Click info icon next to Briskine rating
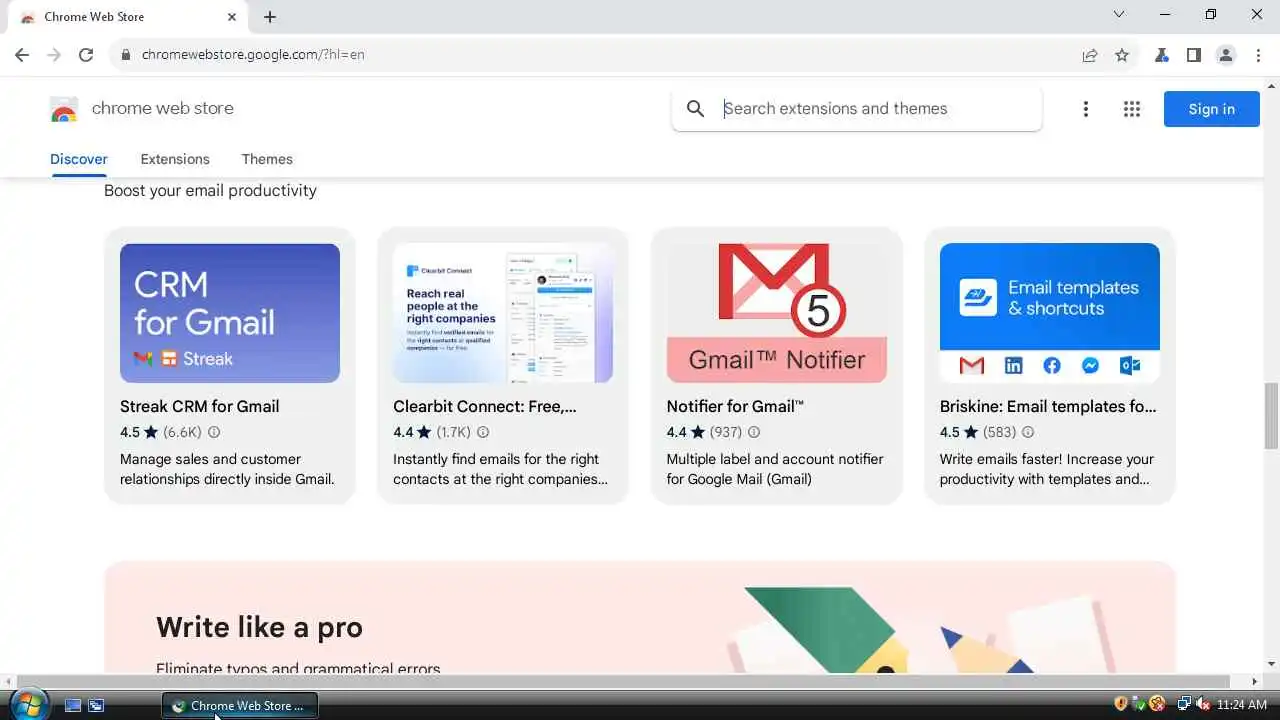The height and width of the screenshot is (720, 1280). [x=1028, y=433]
